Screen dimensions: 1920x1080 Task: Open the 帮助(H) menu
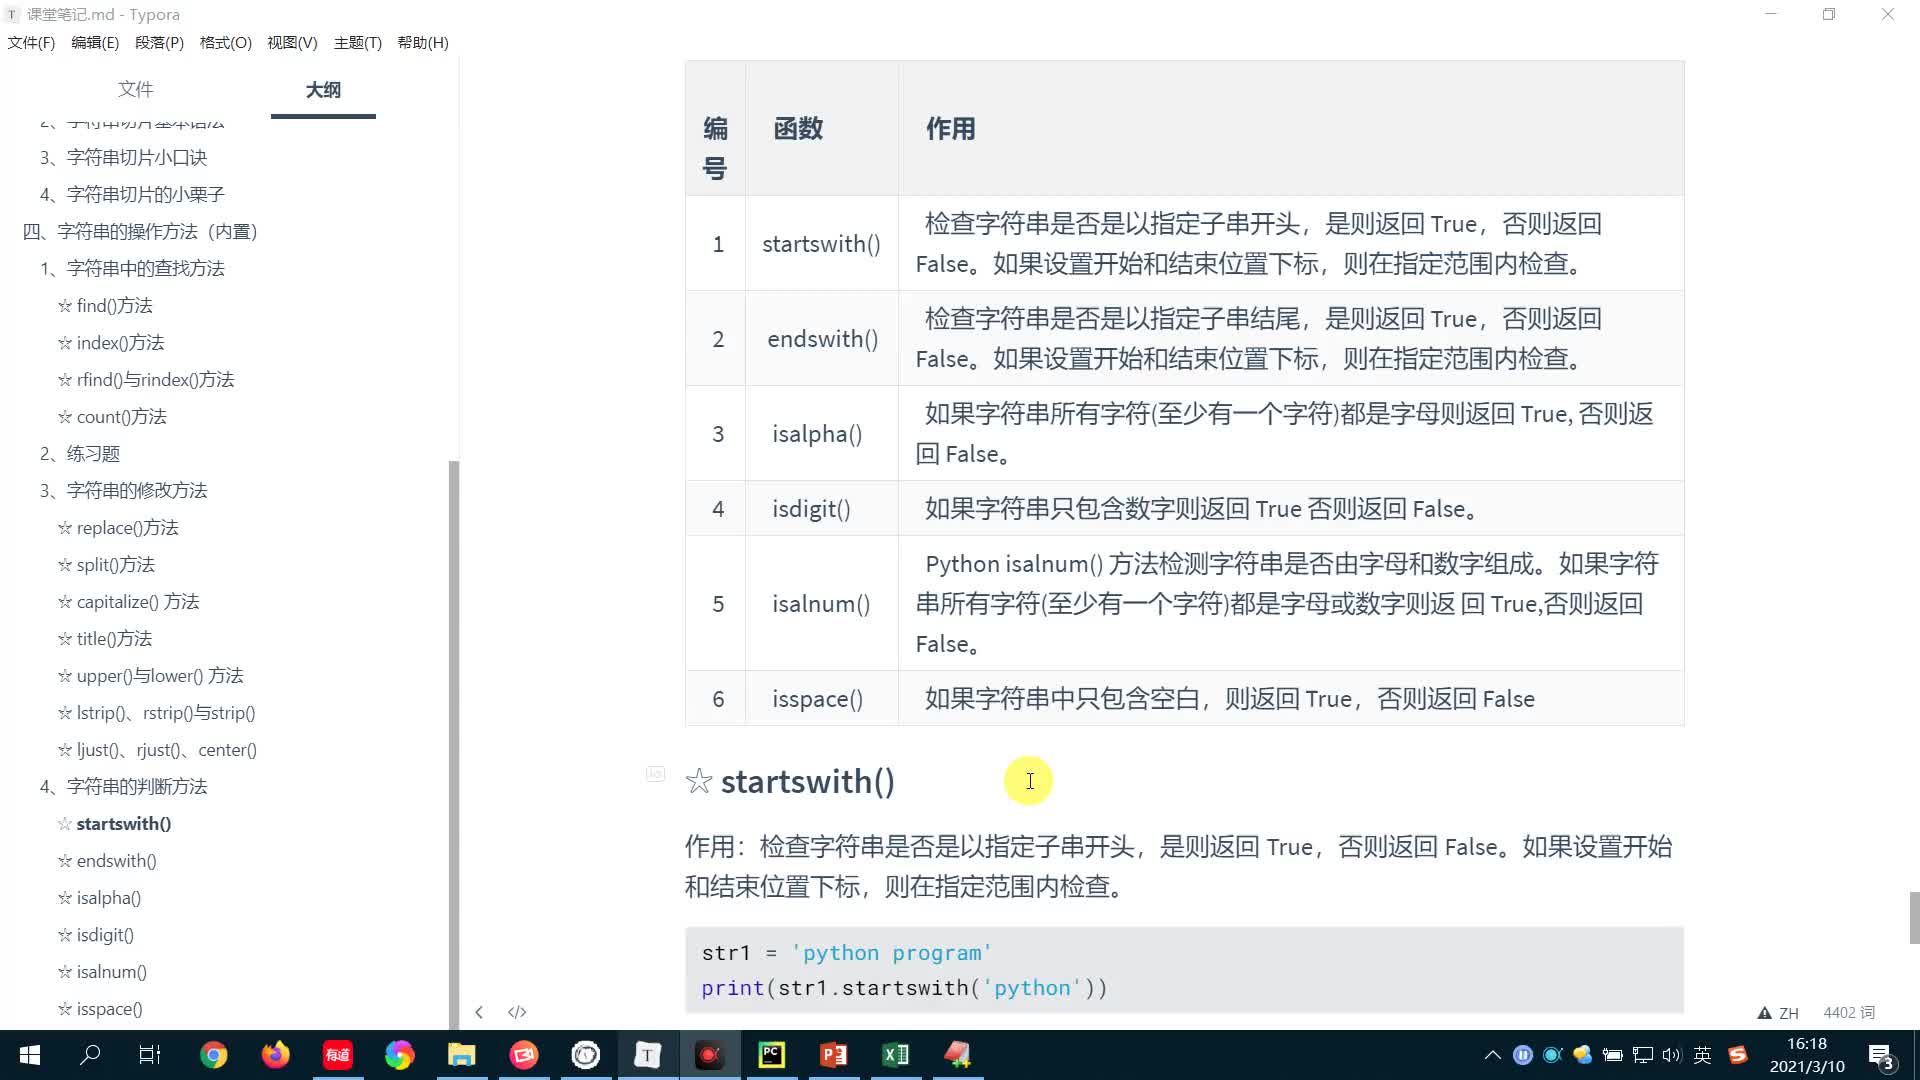(x=423, y=43)
